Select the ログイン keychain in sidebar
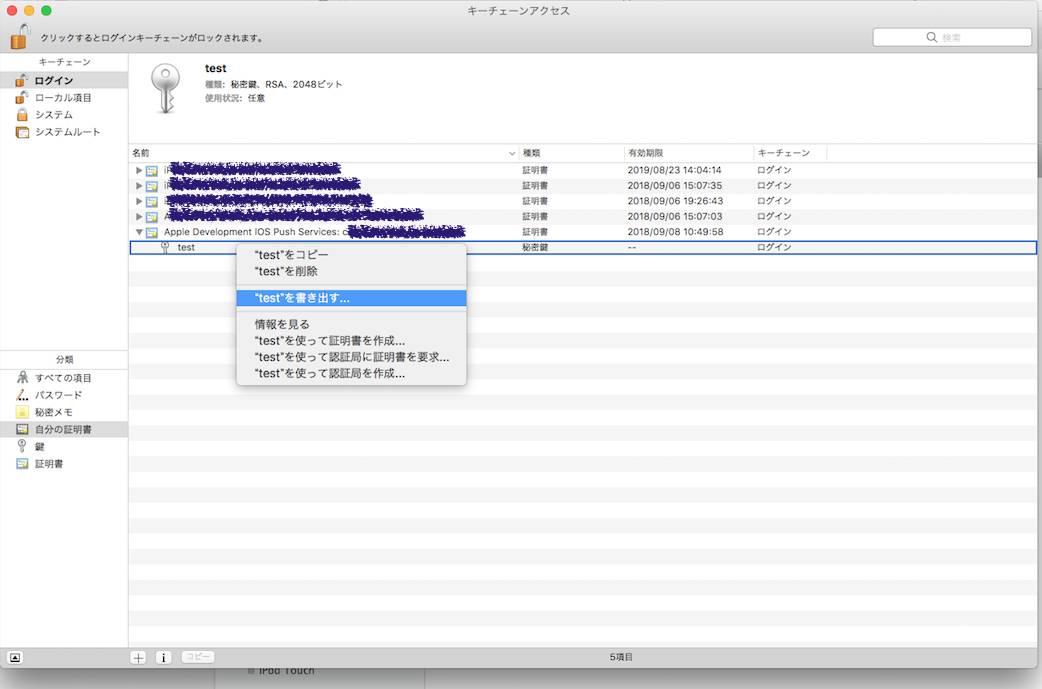1042x689 pixels. point(53,80)
